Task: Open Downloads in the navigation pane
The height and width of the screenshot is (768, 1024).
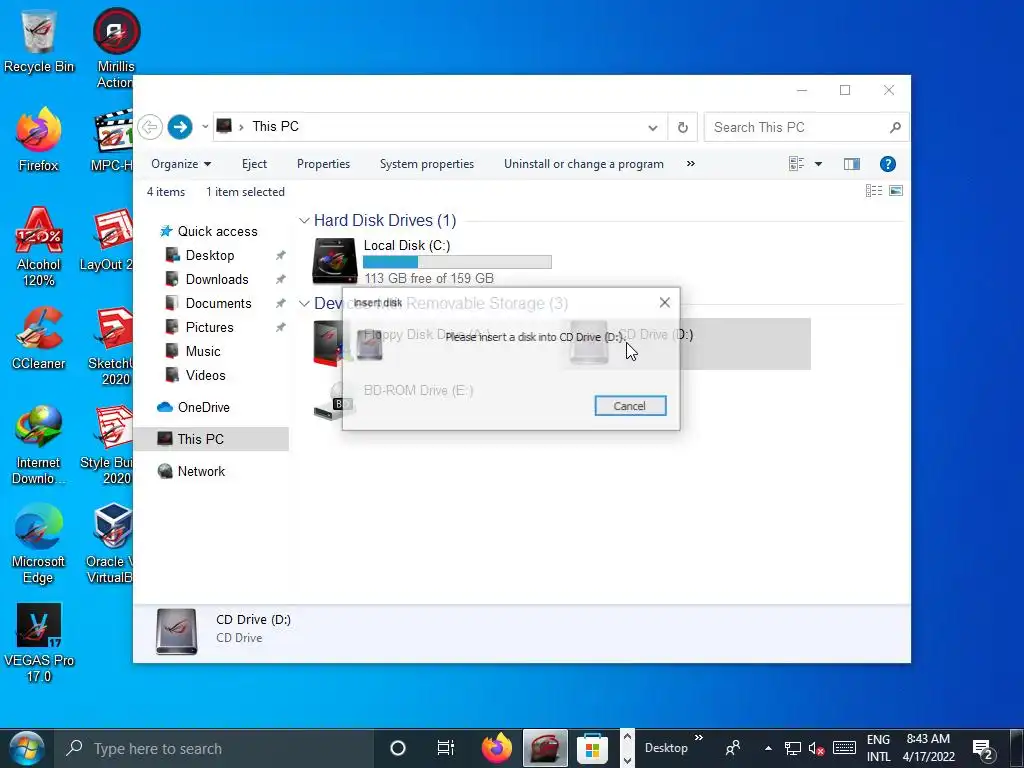Action: (x=217, y=280)
